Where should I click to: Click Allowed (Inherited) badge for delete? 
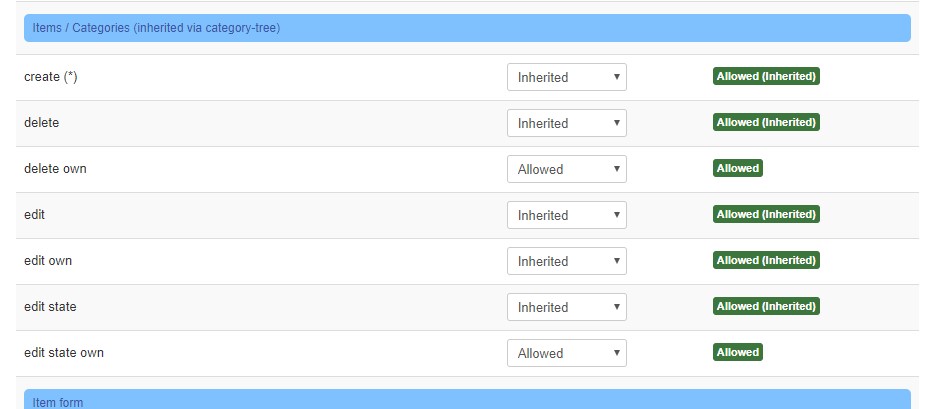click(x=766, y=122)
